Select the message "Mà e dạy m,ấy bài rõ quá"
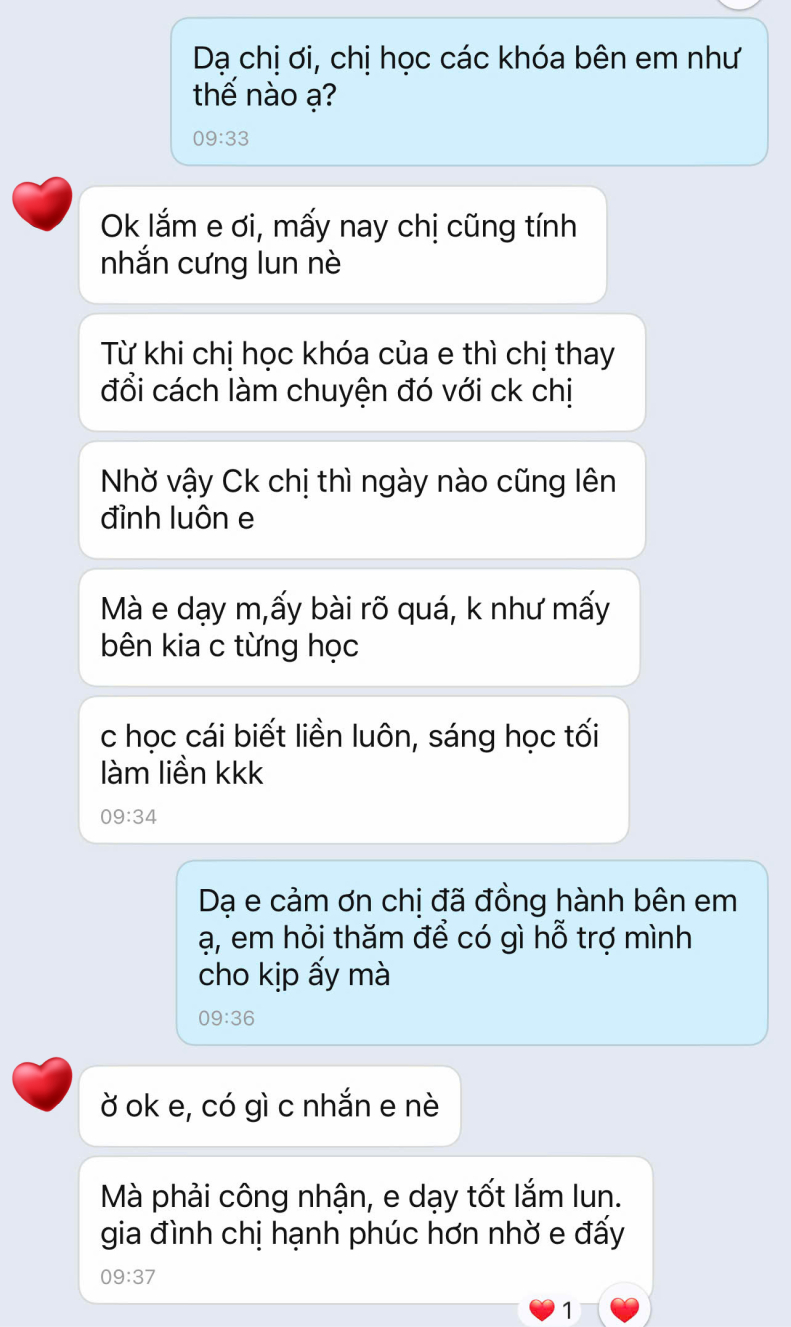The image size is (791, 1327). pos(359,627)
